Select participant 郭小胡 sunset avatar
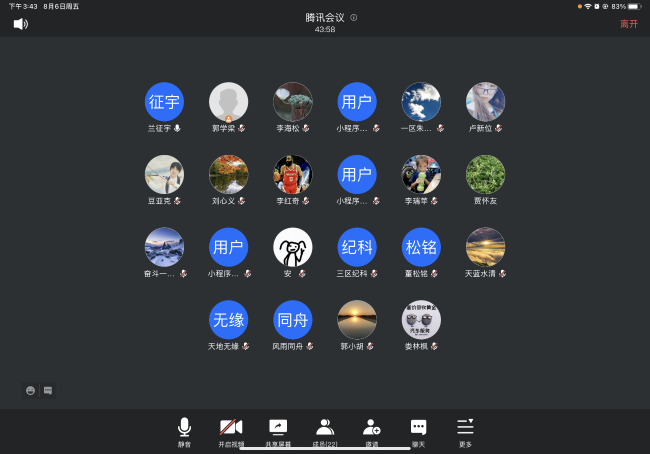 click(x=357, y=320)
